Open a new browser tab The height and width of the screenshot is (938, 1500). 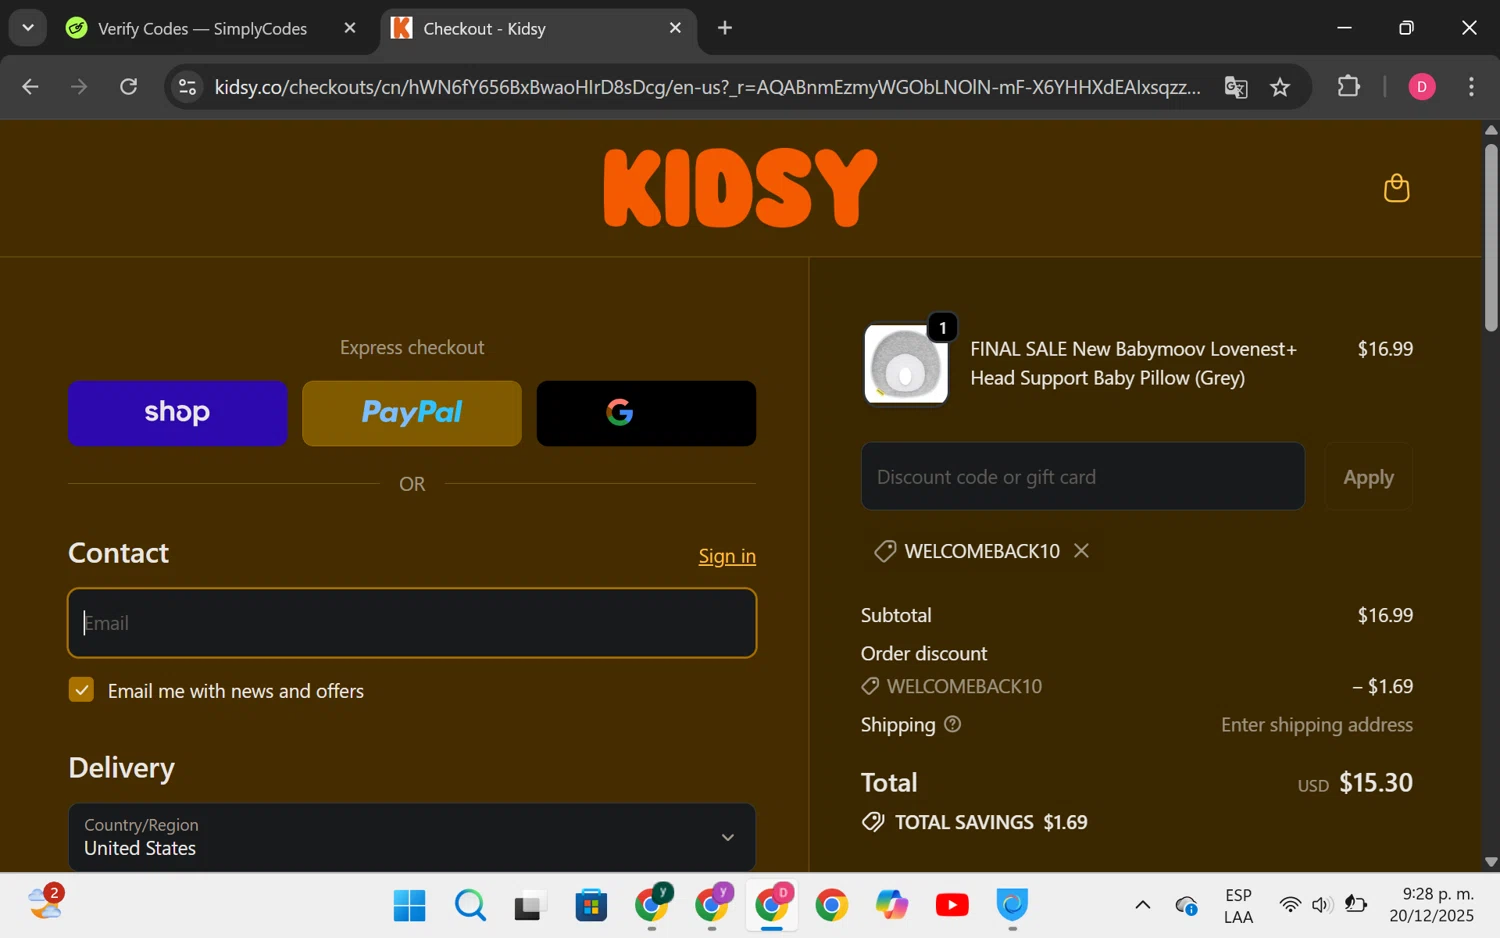[725, 28]
